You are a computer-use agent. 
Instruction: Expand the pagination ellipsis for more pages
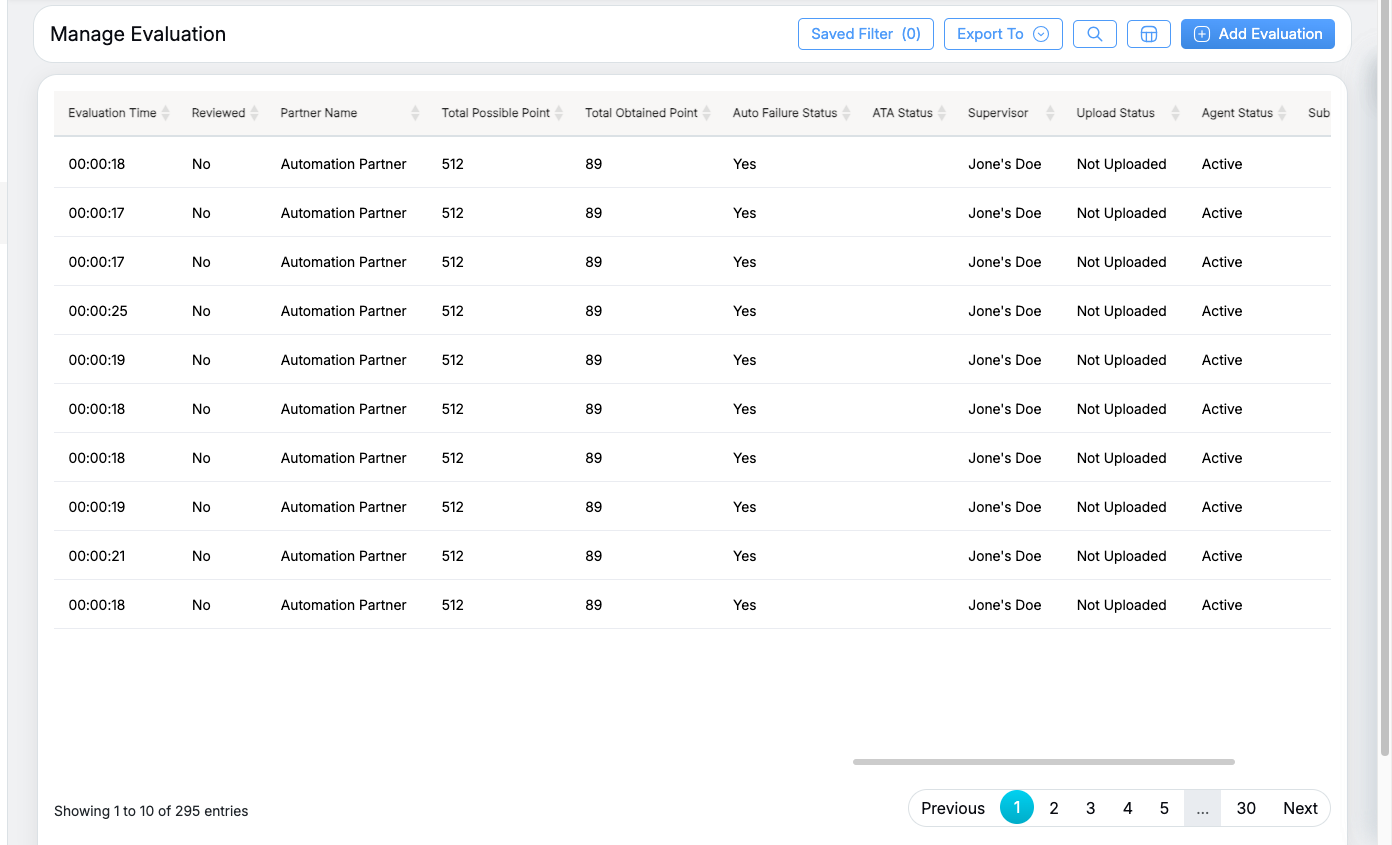pyautogui.click(x=1202, y=808)
